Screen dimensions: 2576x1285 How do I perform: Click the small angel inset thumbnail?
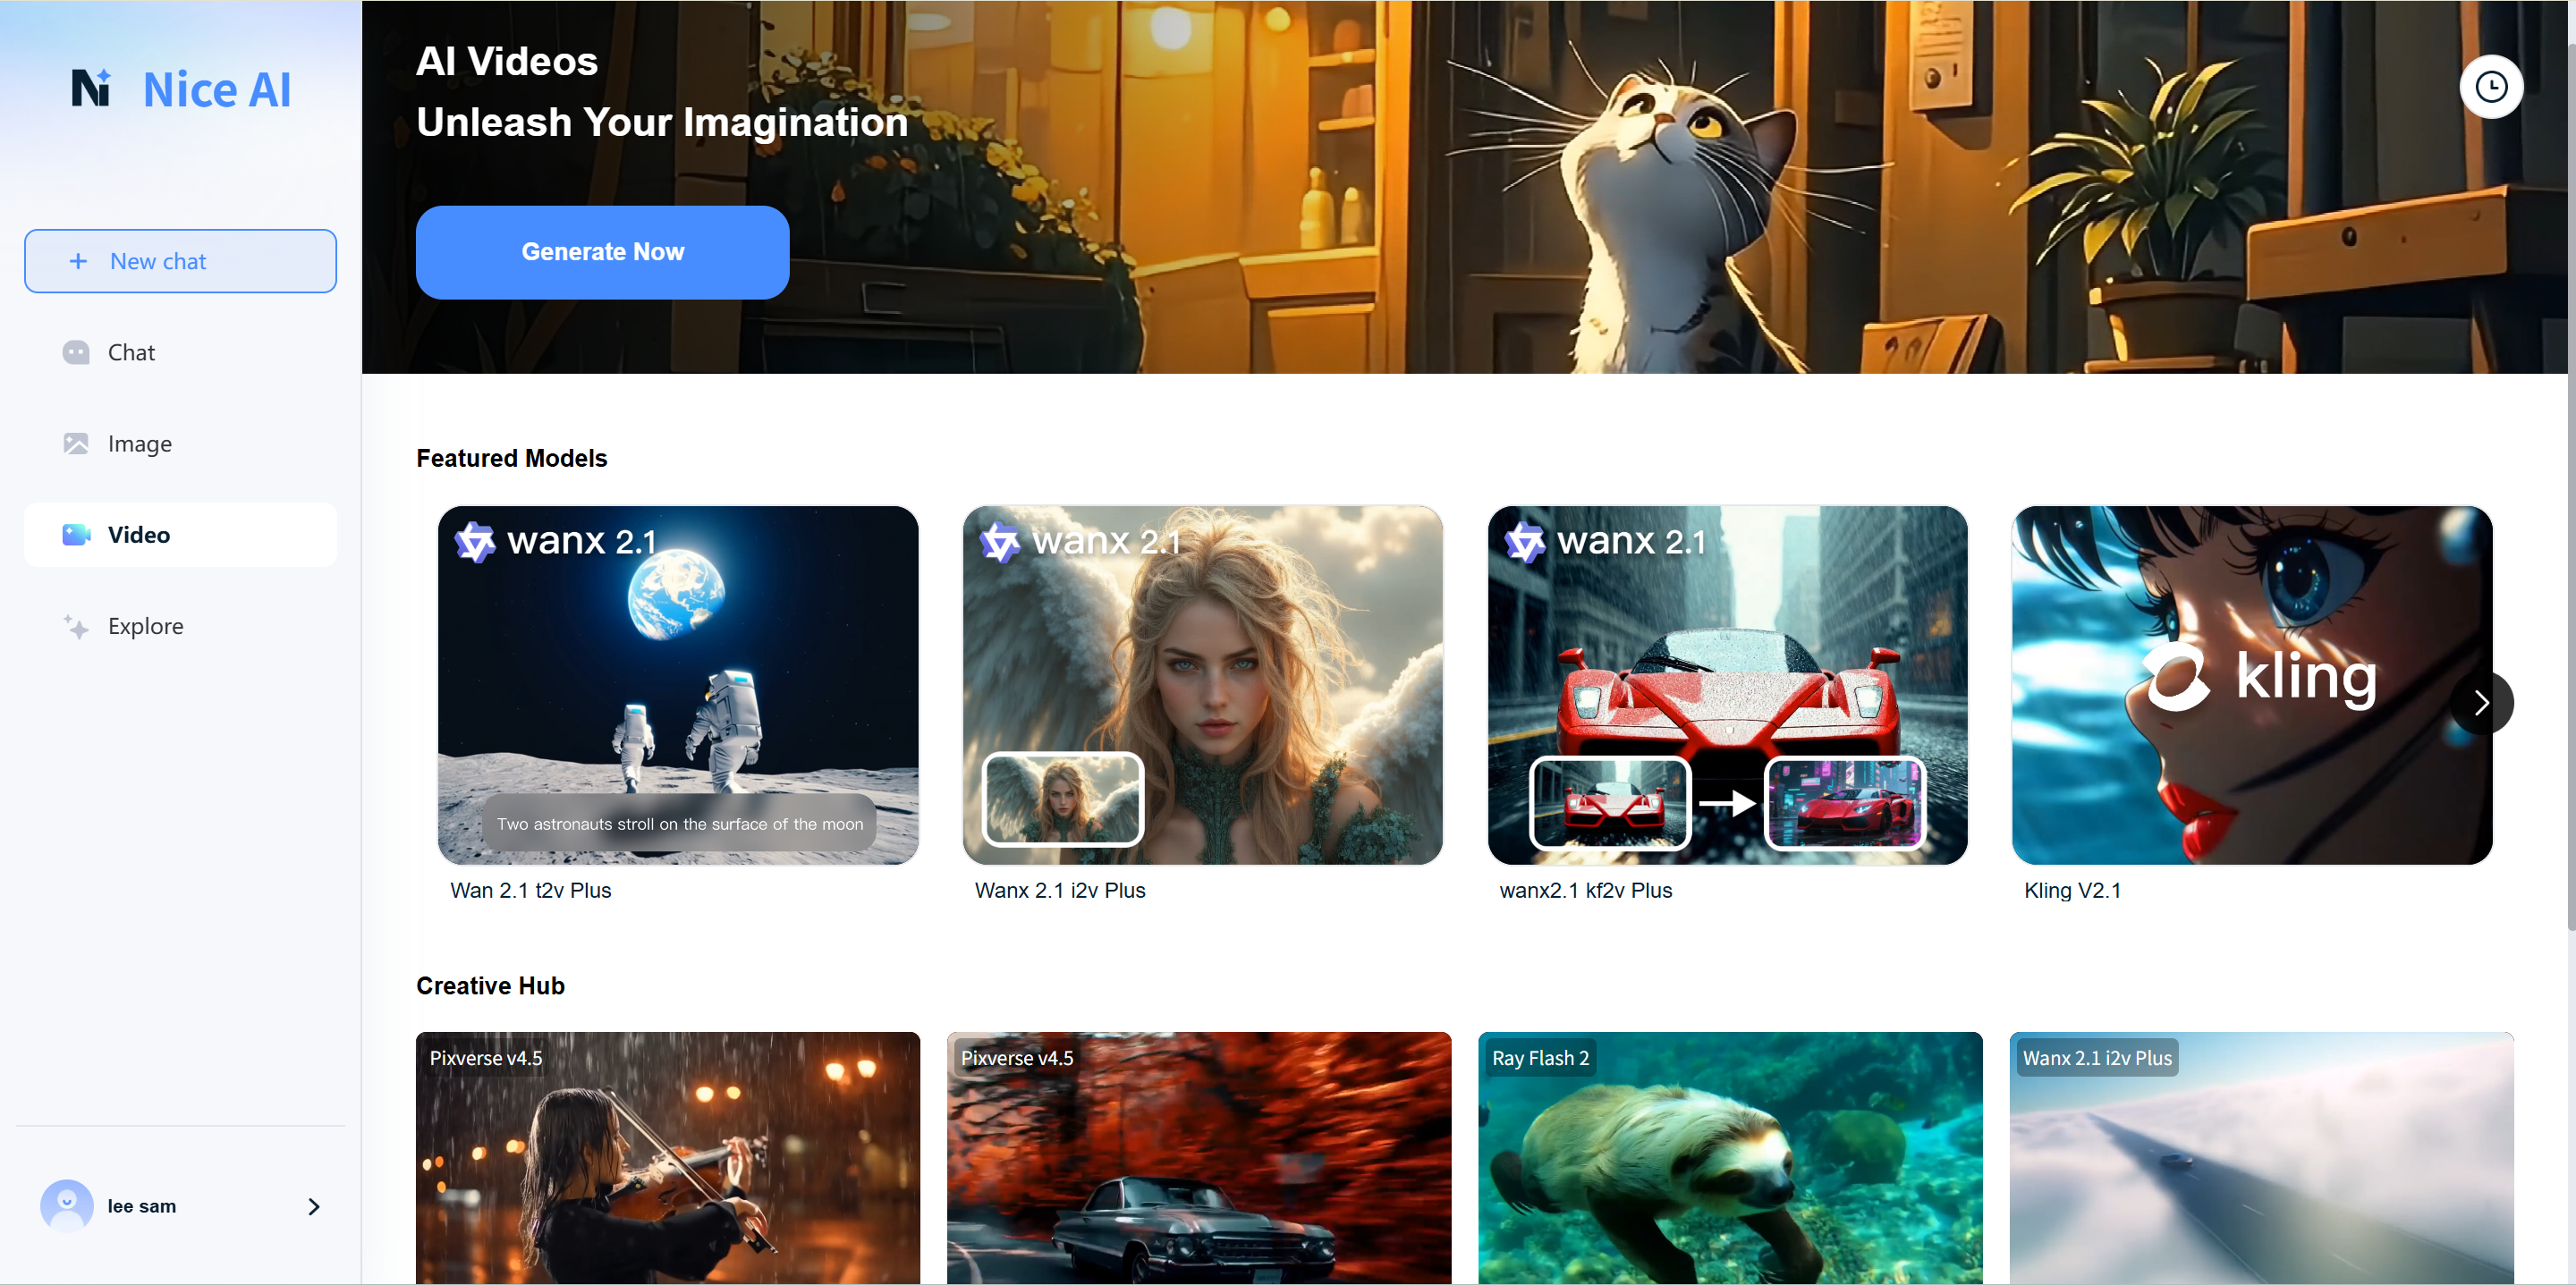coord(1063,799)
